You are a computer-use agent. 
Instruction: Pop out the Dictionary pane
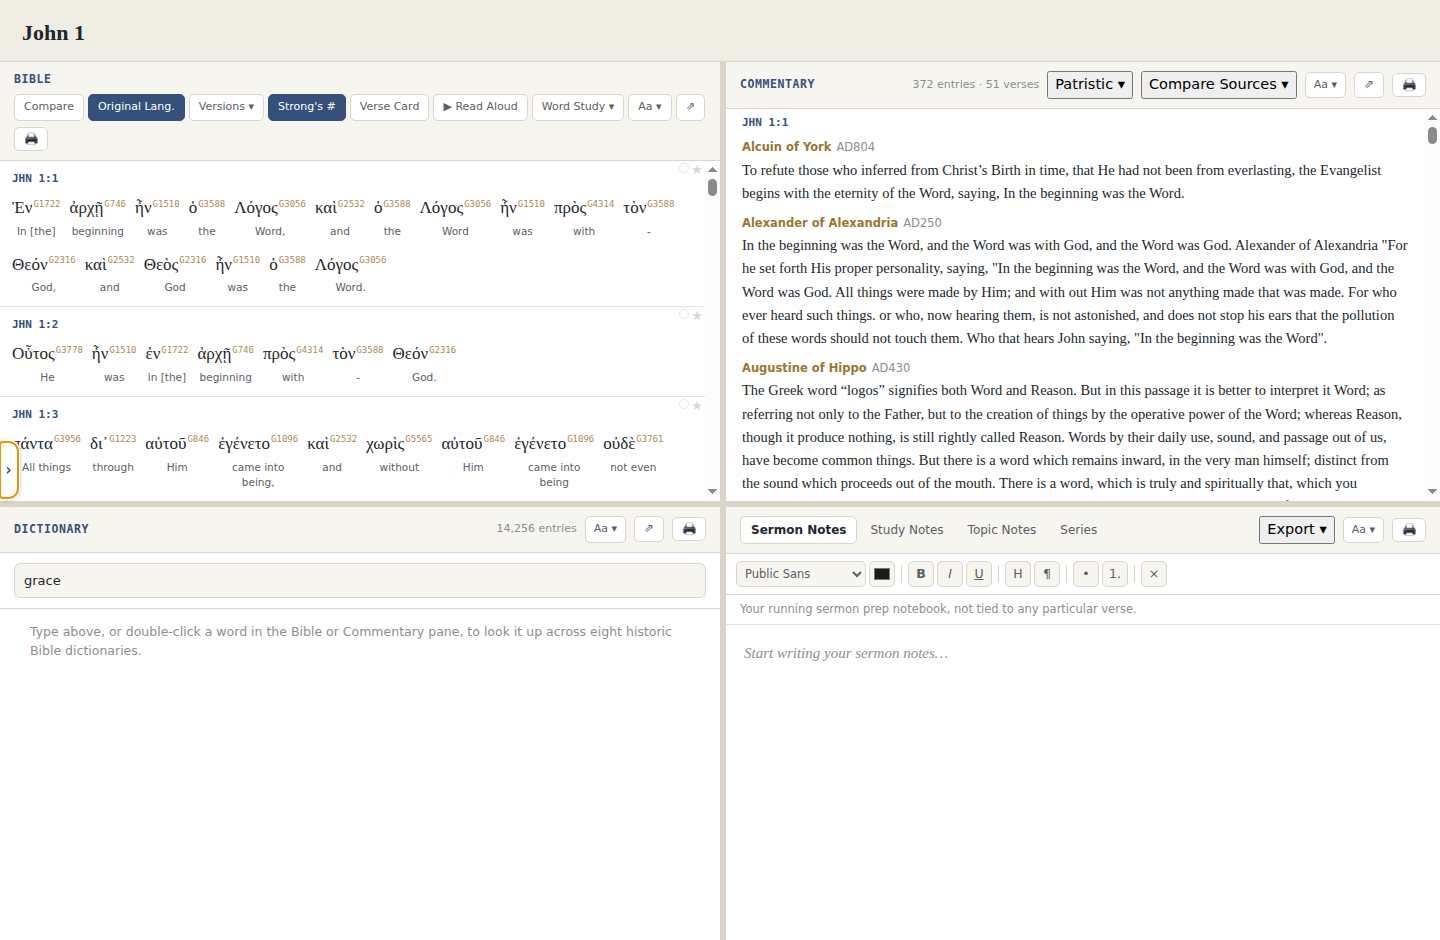(649, 529)
